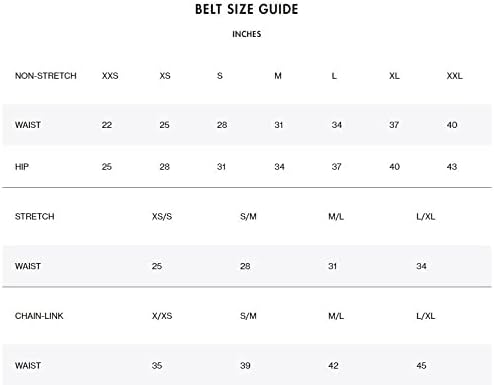The width and height of the screenshot is (494, 385).
Task: Click chain-link waist value 39
Action: tap(245, 366)
